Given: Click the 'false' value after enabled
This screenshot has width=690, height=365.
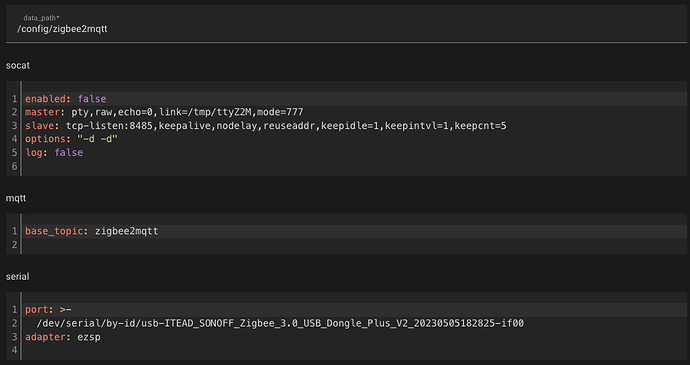Looking at the screenshot, I should pos(92,99).
